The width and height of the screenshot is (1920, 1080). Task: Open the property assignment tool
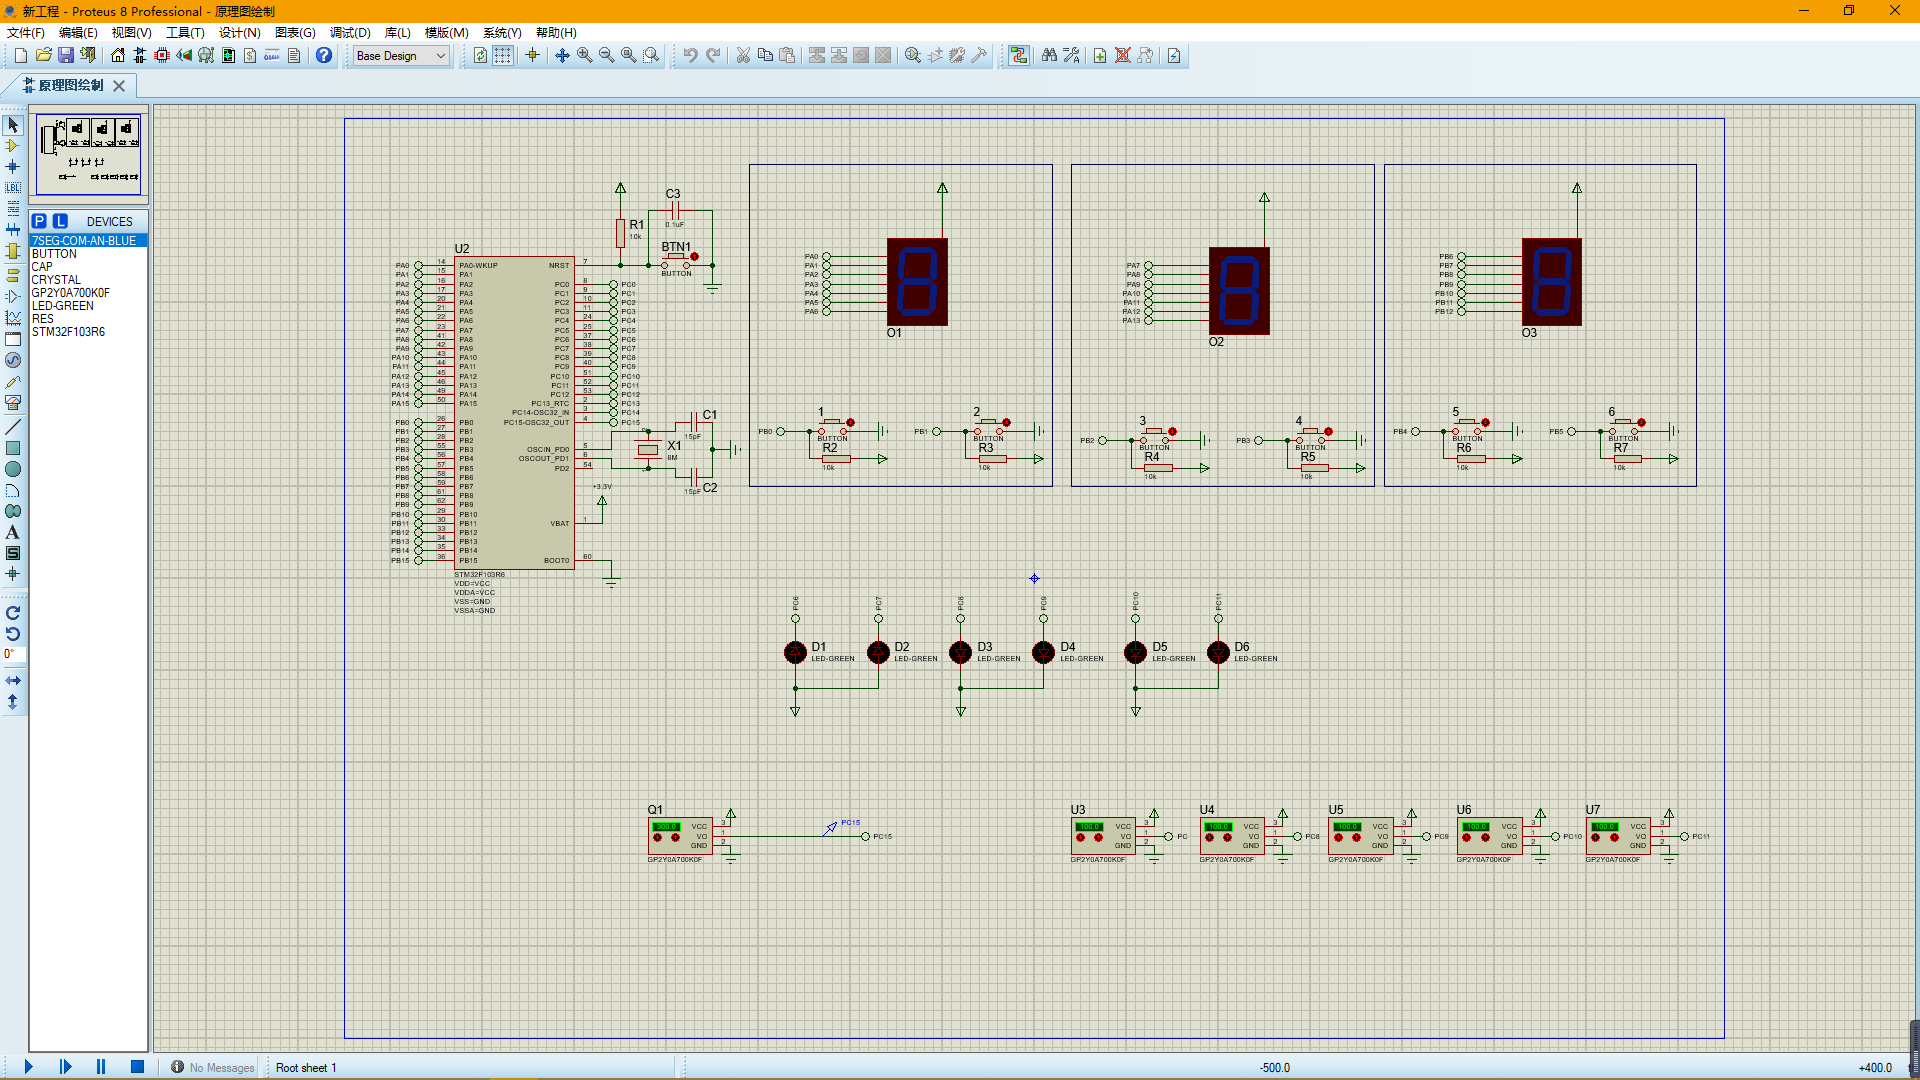pos(1071,56)
